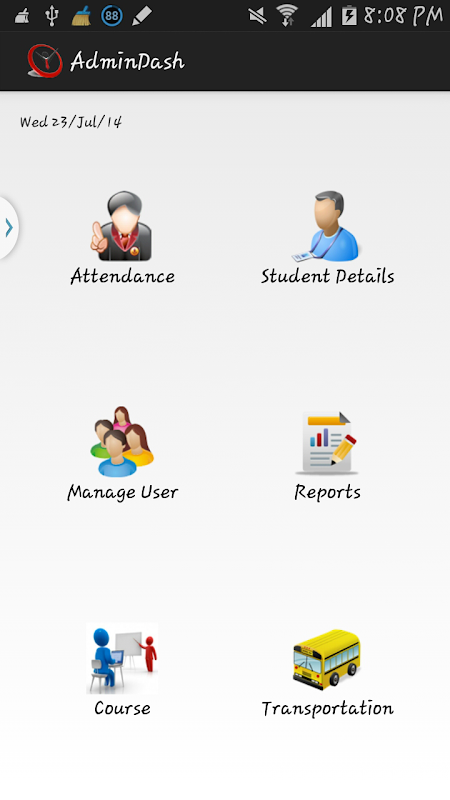Screen dimensions: 450x800
Task: Tap the Student Details text label
Action: [328, 276]
